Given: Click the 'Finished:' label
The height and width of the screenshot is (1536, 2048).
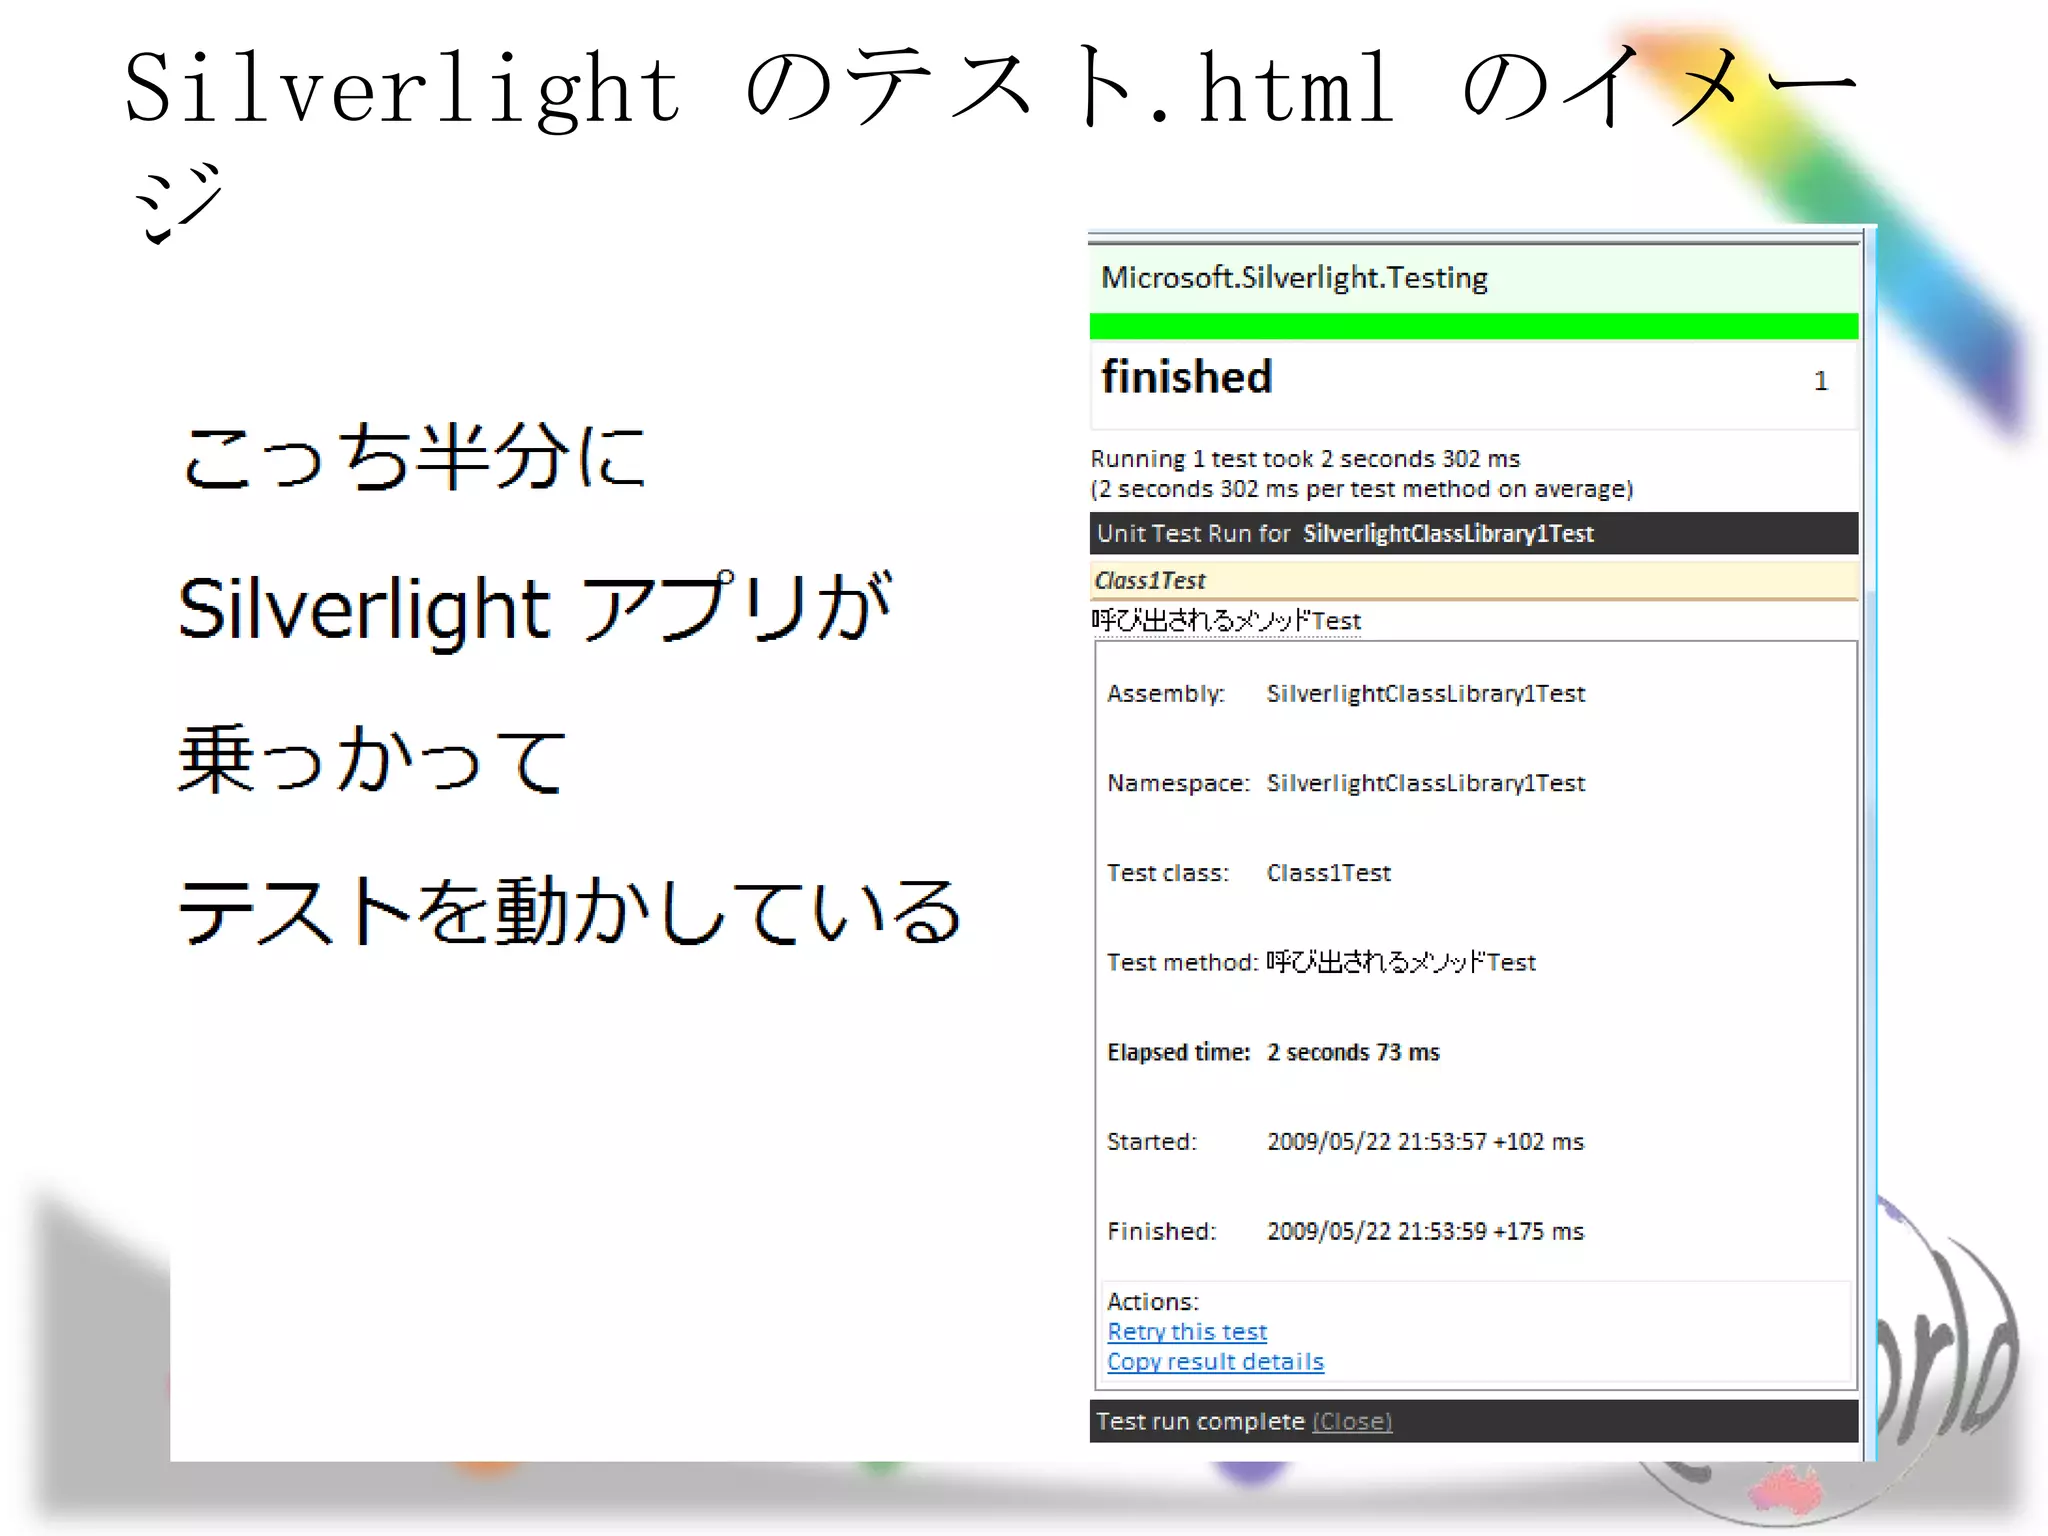Looking at the screenshot, I should click(1162, 1231).
